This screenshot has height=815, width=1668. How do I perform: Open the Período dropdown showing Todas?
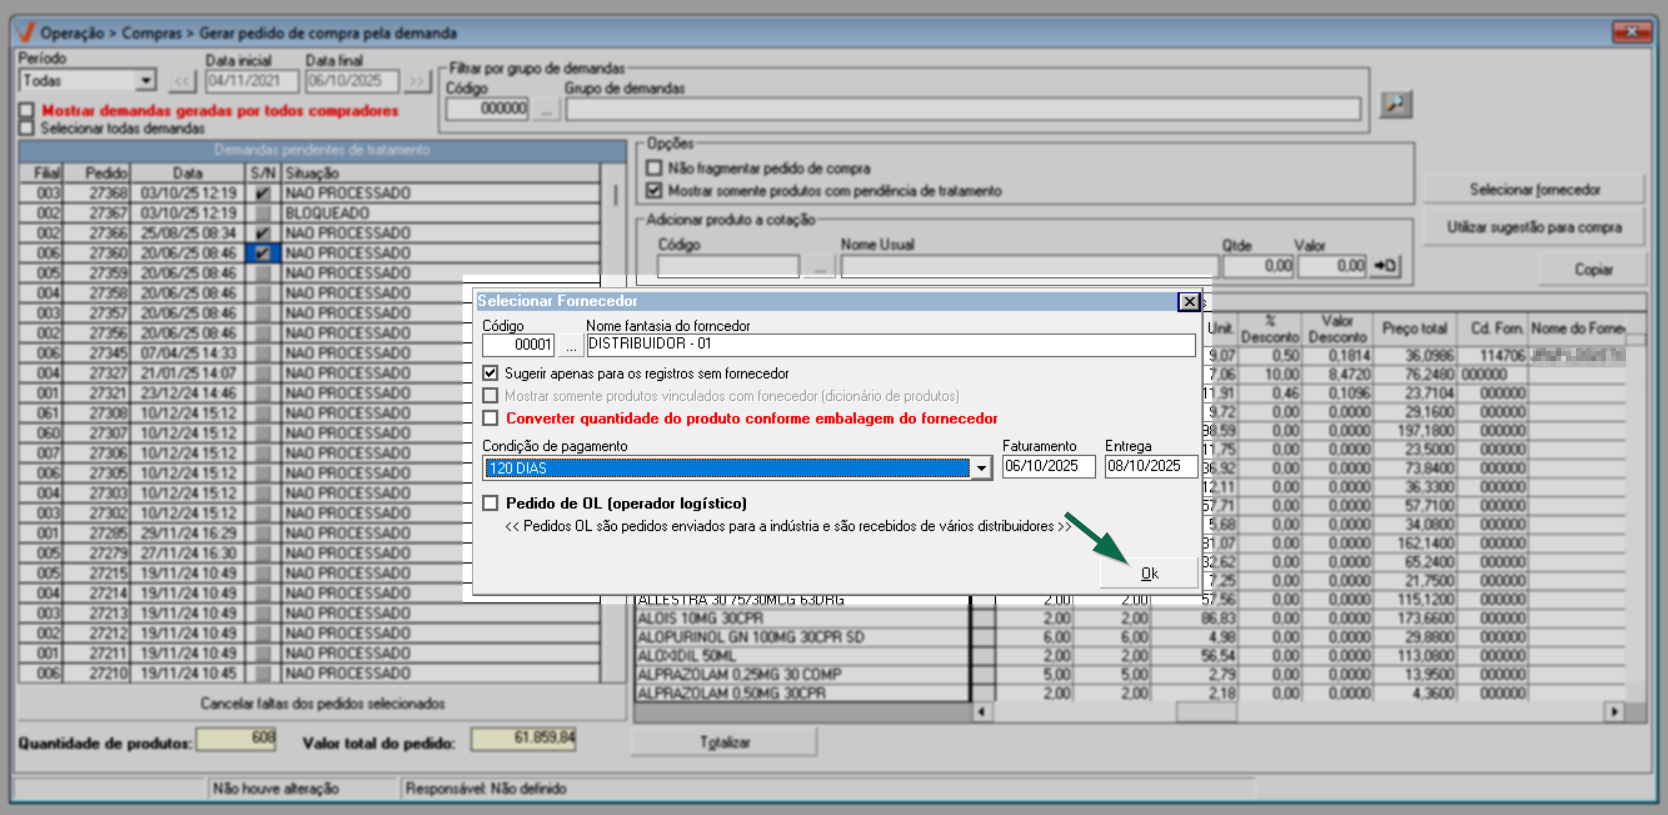pyautogui.click(x=146, y=81)
